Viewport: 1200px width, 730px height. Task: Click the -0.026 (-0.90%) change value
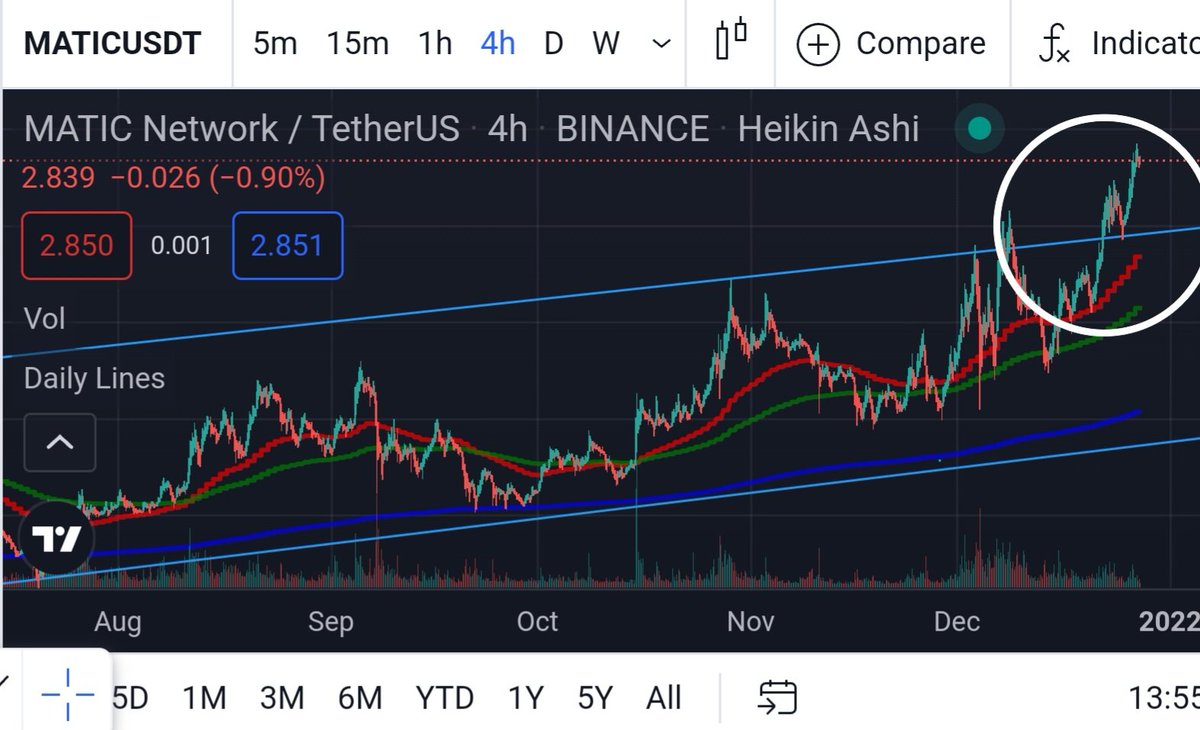[217, 179]
